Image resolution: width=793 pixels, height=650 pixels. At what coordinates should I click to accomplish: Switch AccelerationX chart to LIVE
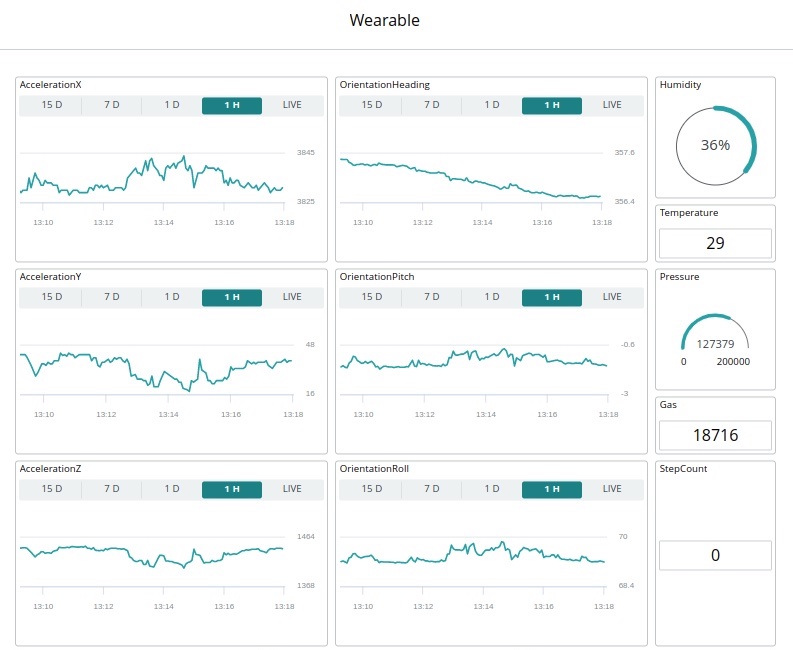[x=292, y=105]
